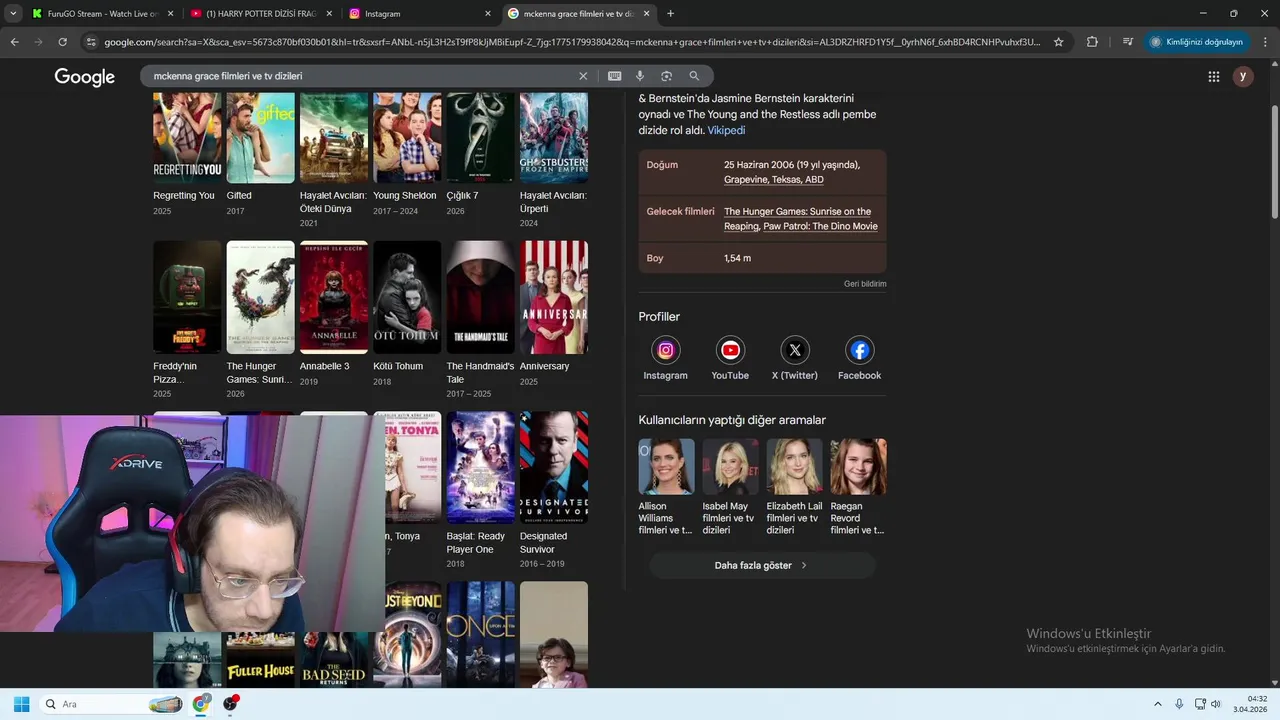Open The Hunger Games: Sunrise on the Reaping link
This screenshot has height=720, width=1280.
coord(797,219)
